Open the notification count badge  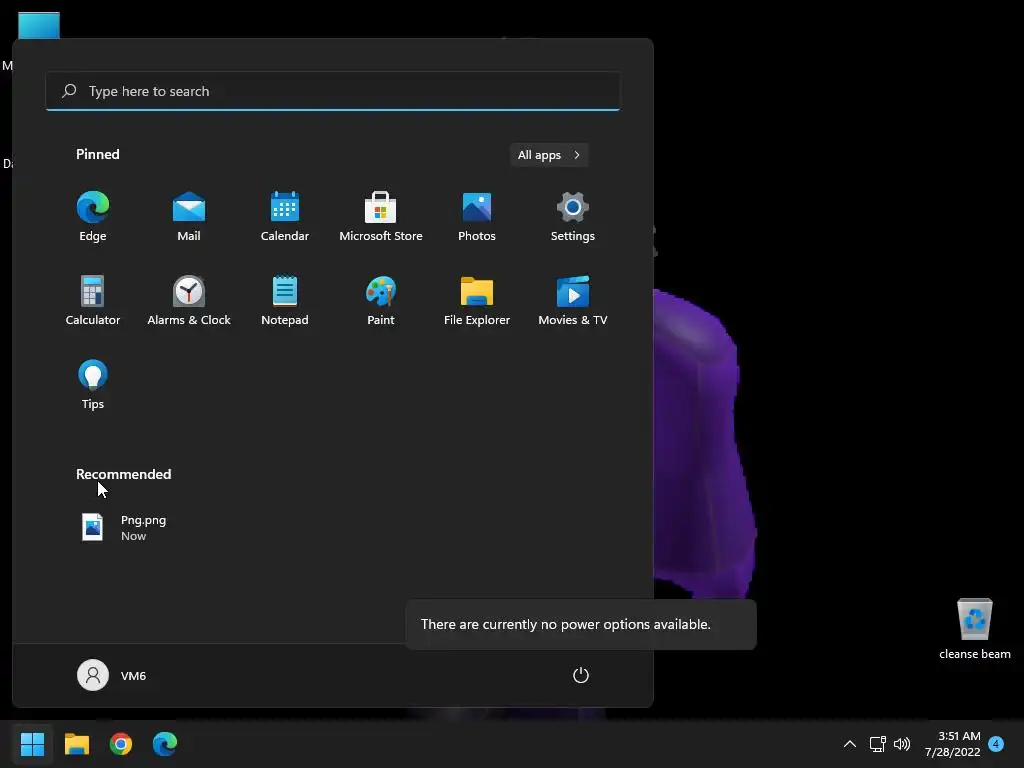(x=996, y=743)
